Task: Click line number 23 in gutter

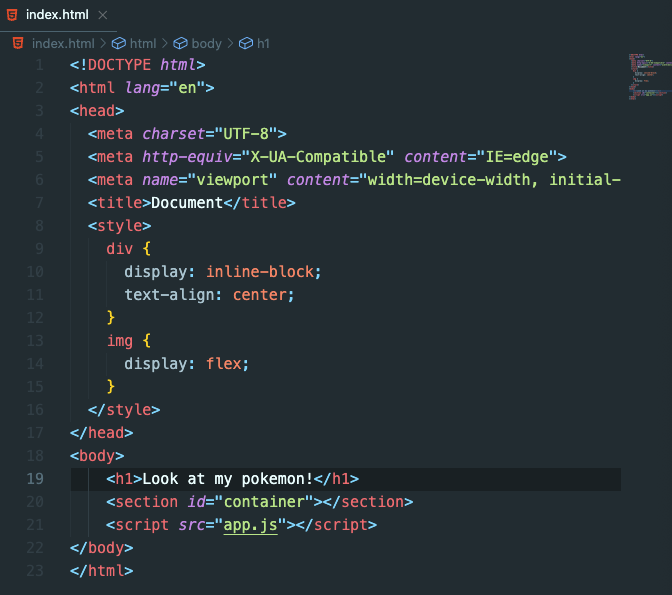Action: pos(35,571)
